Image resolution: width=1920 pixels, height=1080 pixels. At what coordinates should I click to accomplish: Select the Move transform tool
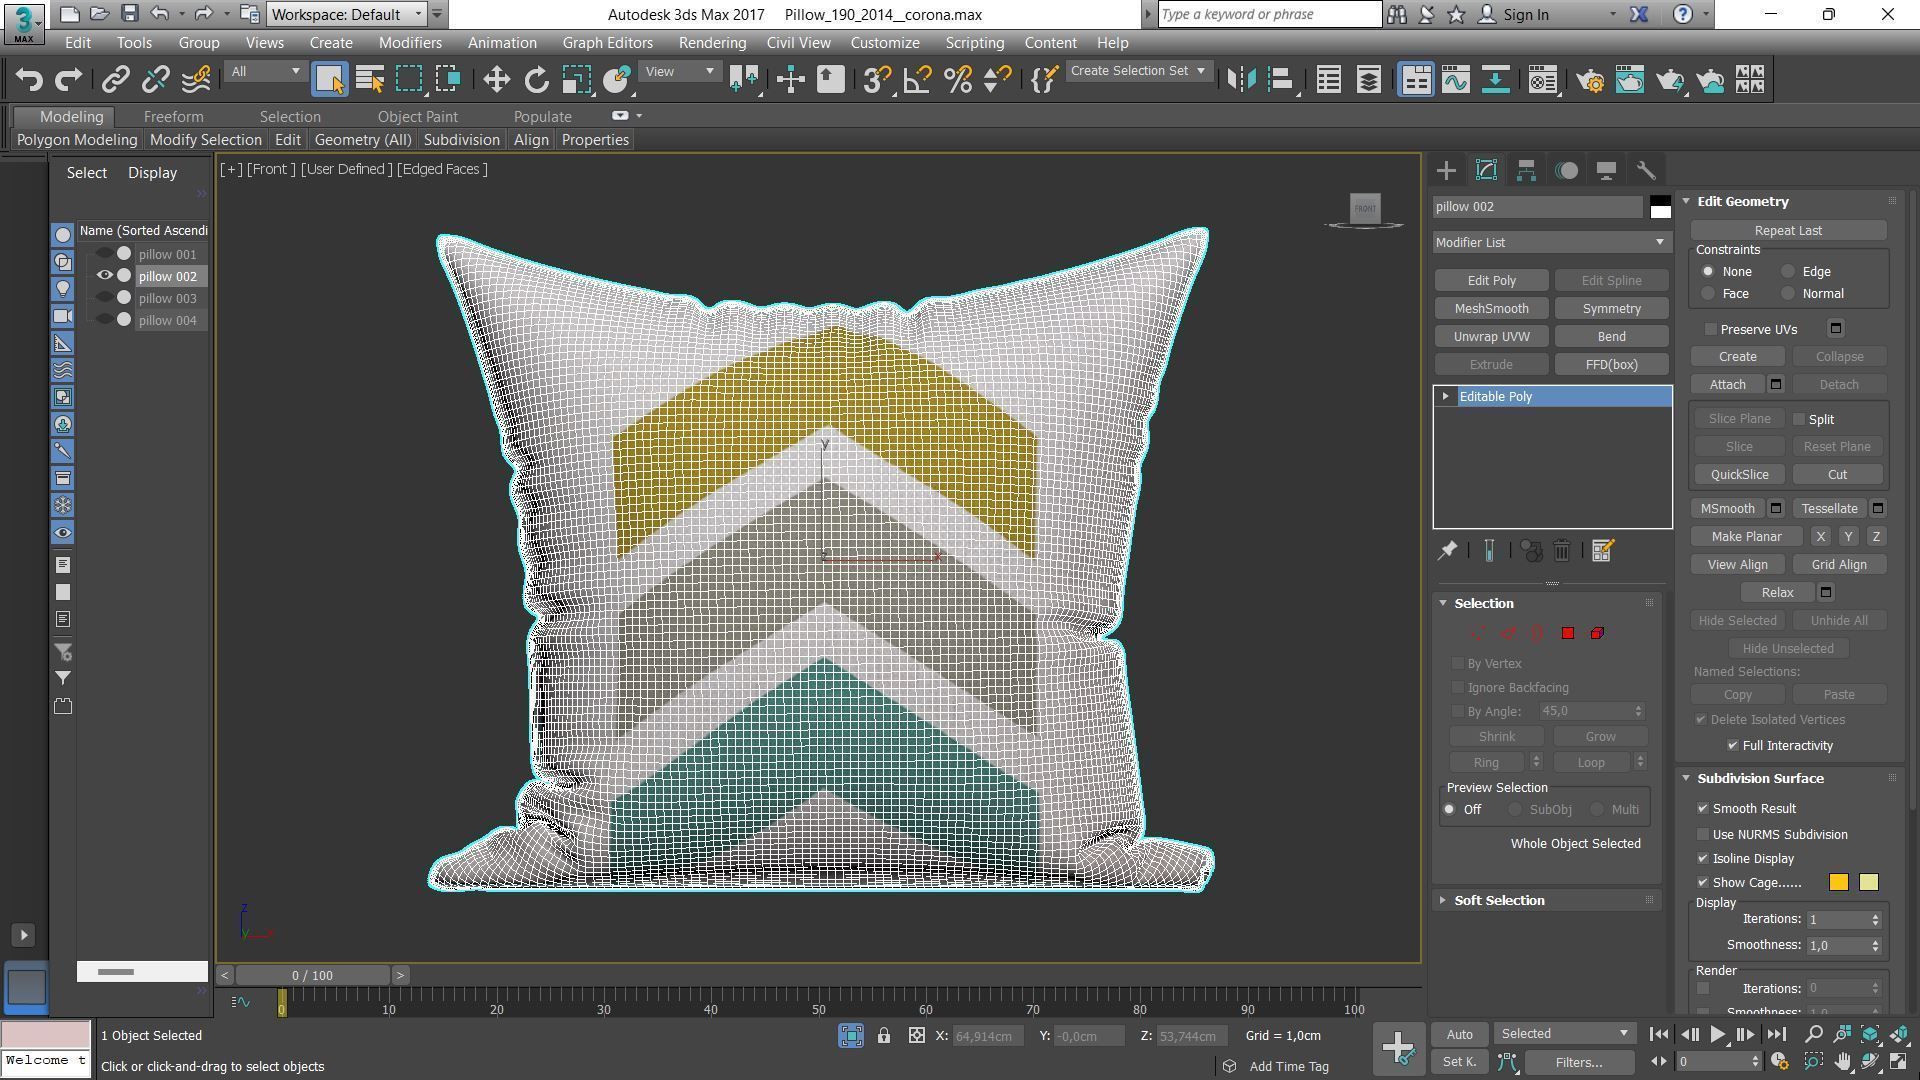(496, 80)
